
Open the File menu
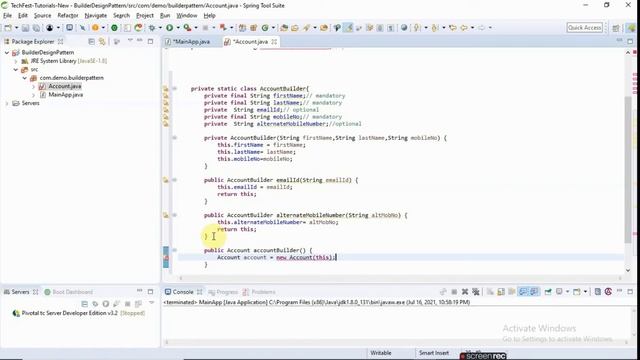7,16
